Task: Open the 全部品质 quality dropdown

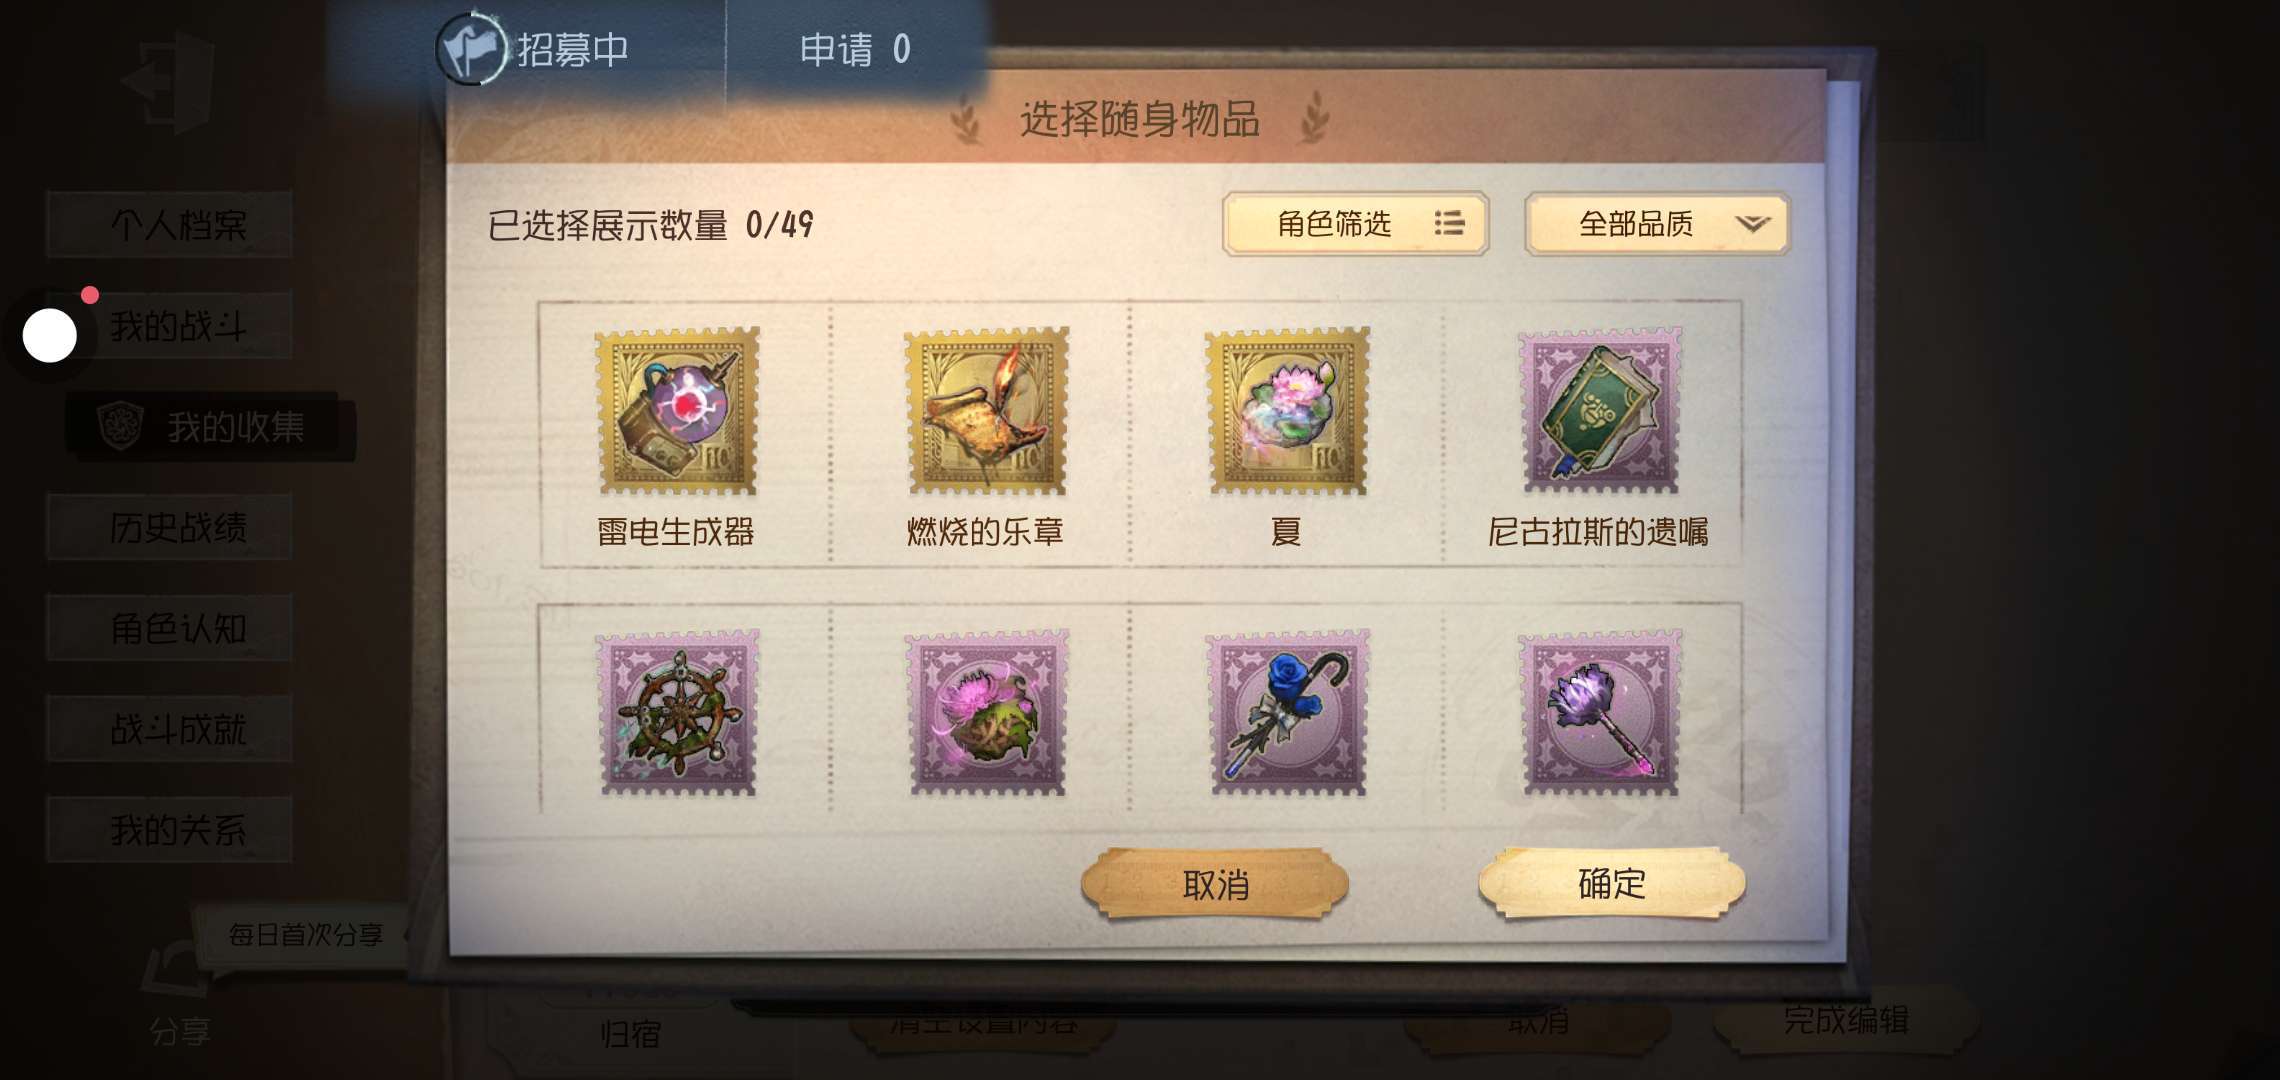Action: [1657, 224]
